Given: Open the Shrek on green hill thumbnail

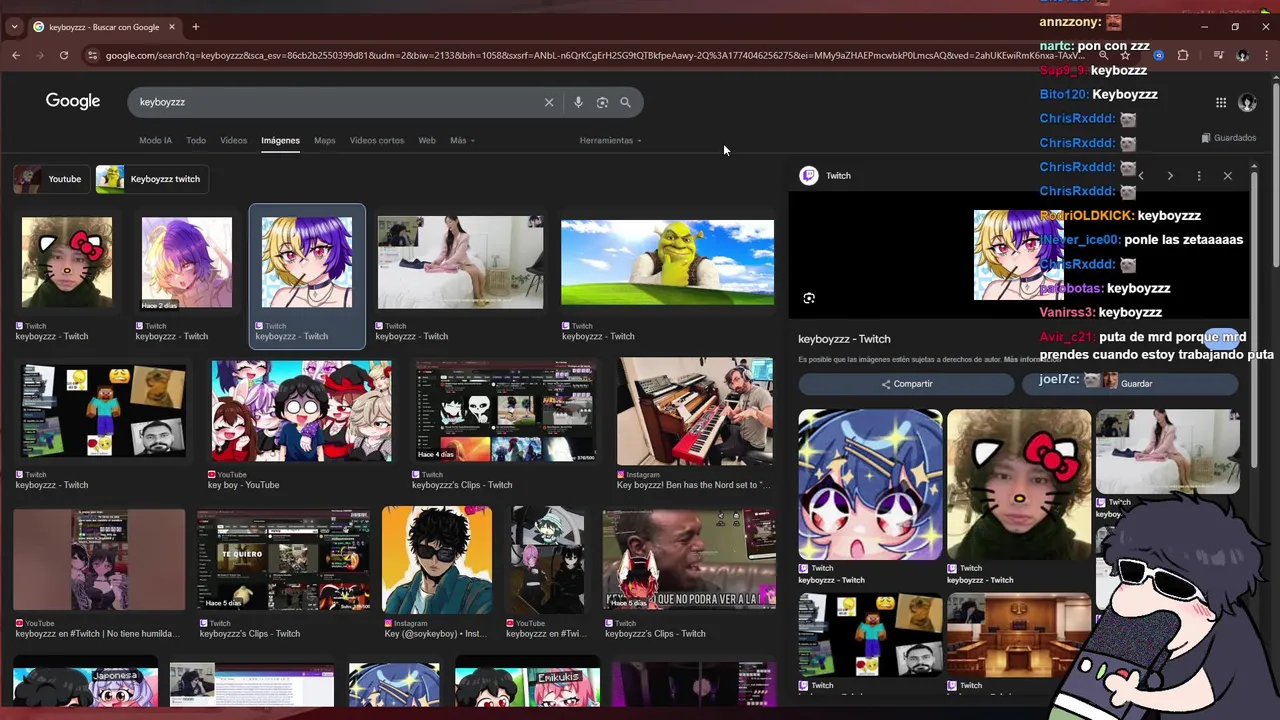Looking at the screenshot, I should [667, 262].
